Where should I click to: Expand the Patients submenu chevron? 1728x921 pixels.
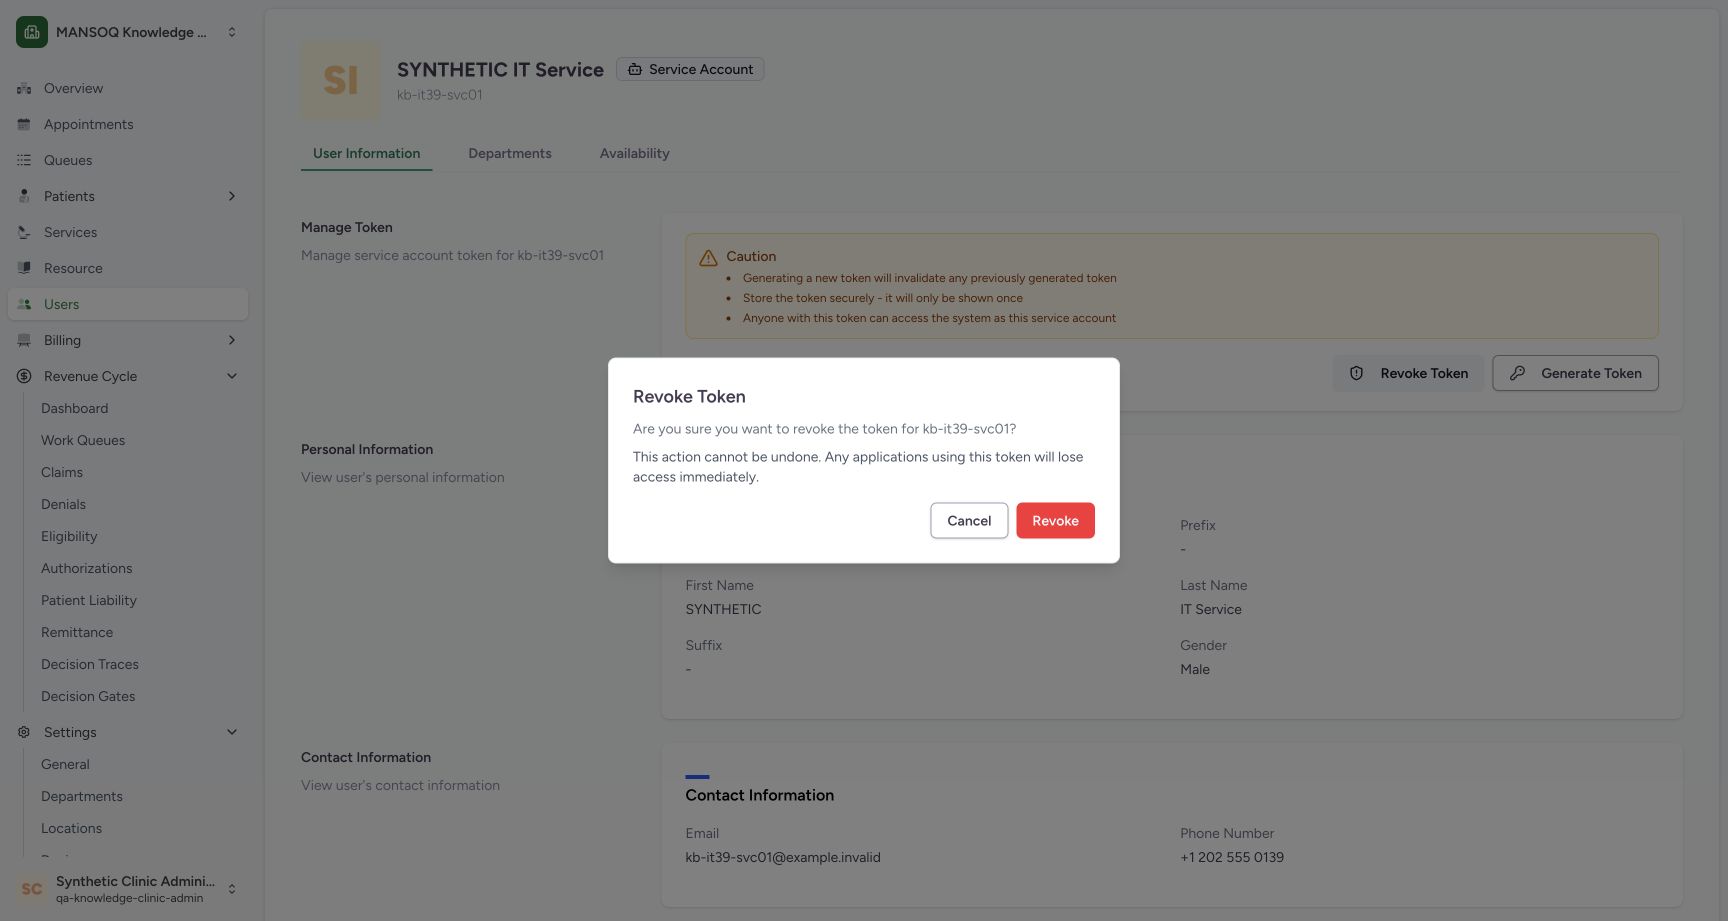click(232, 196)
